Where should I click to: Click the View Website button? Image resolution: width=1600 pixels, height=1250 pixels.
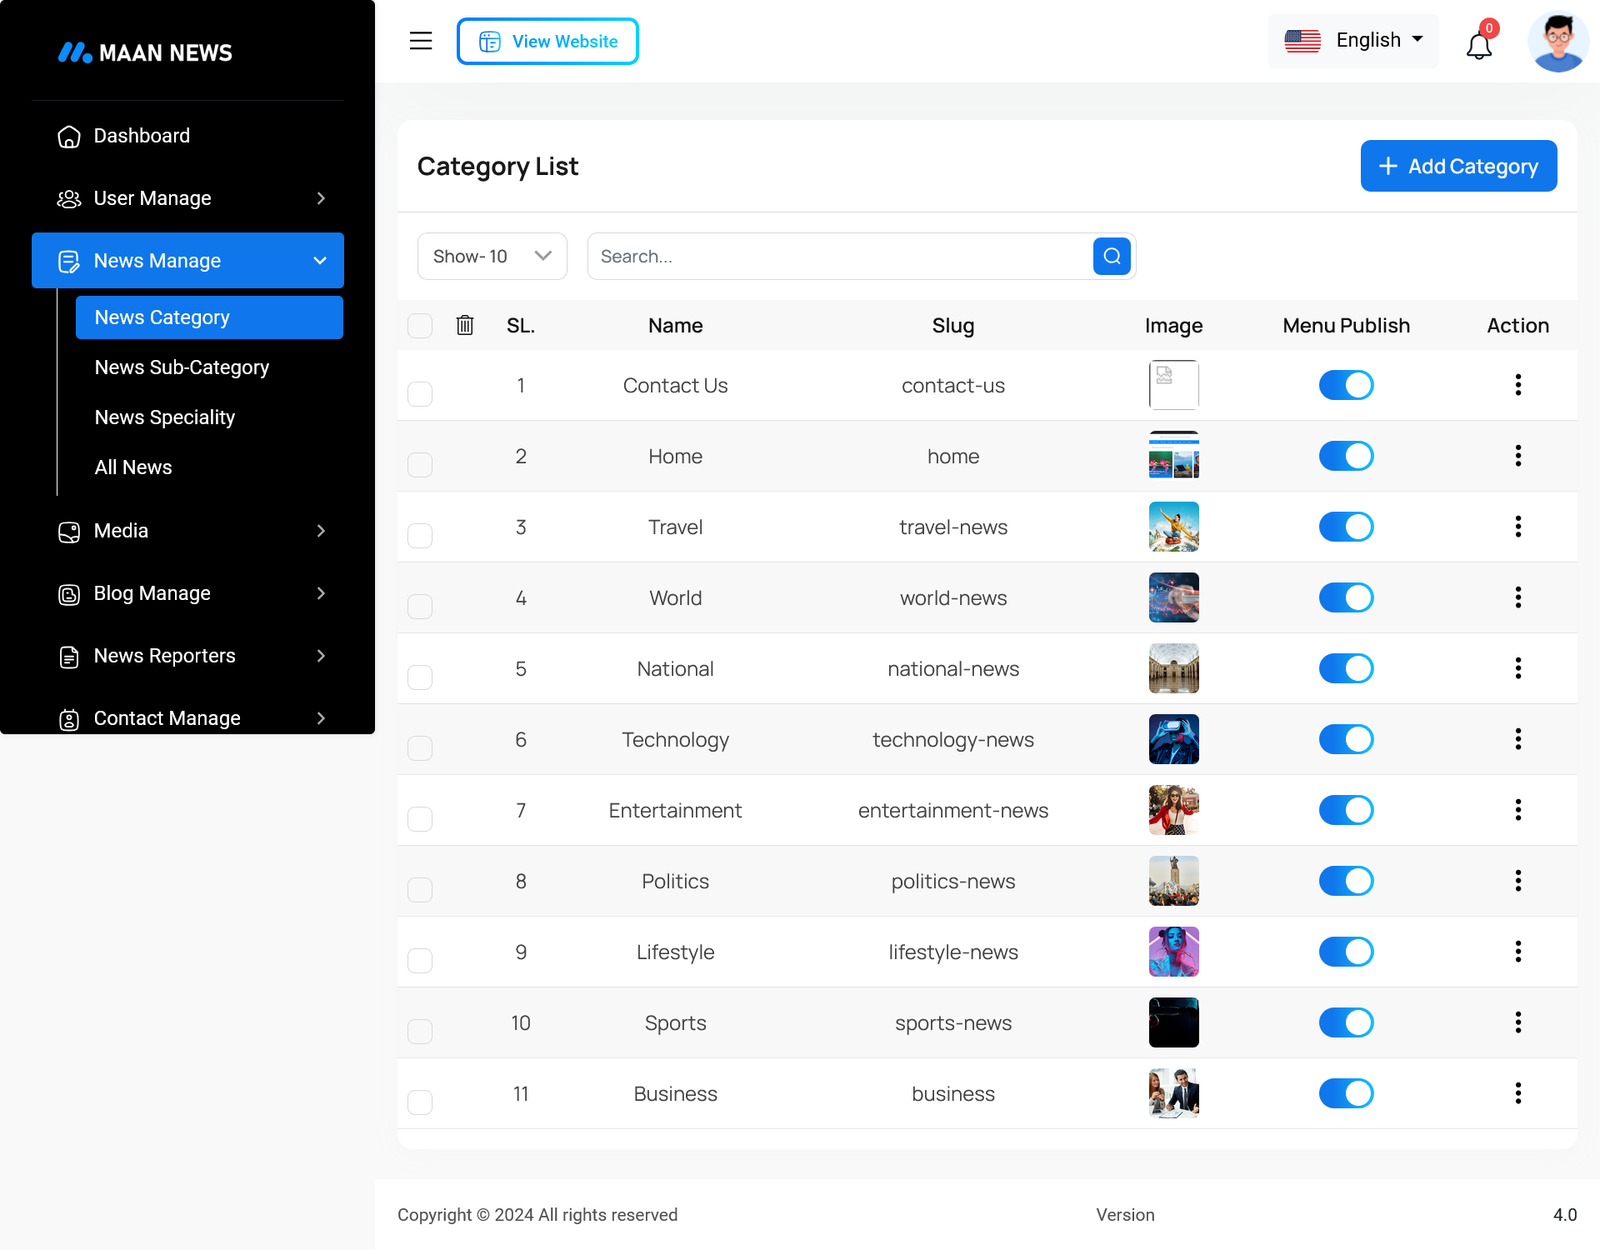click(x=548, y=42)
